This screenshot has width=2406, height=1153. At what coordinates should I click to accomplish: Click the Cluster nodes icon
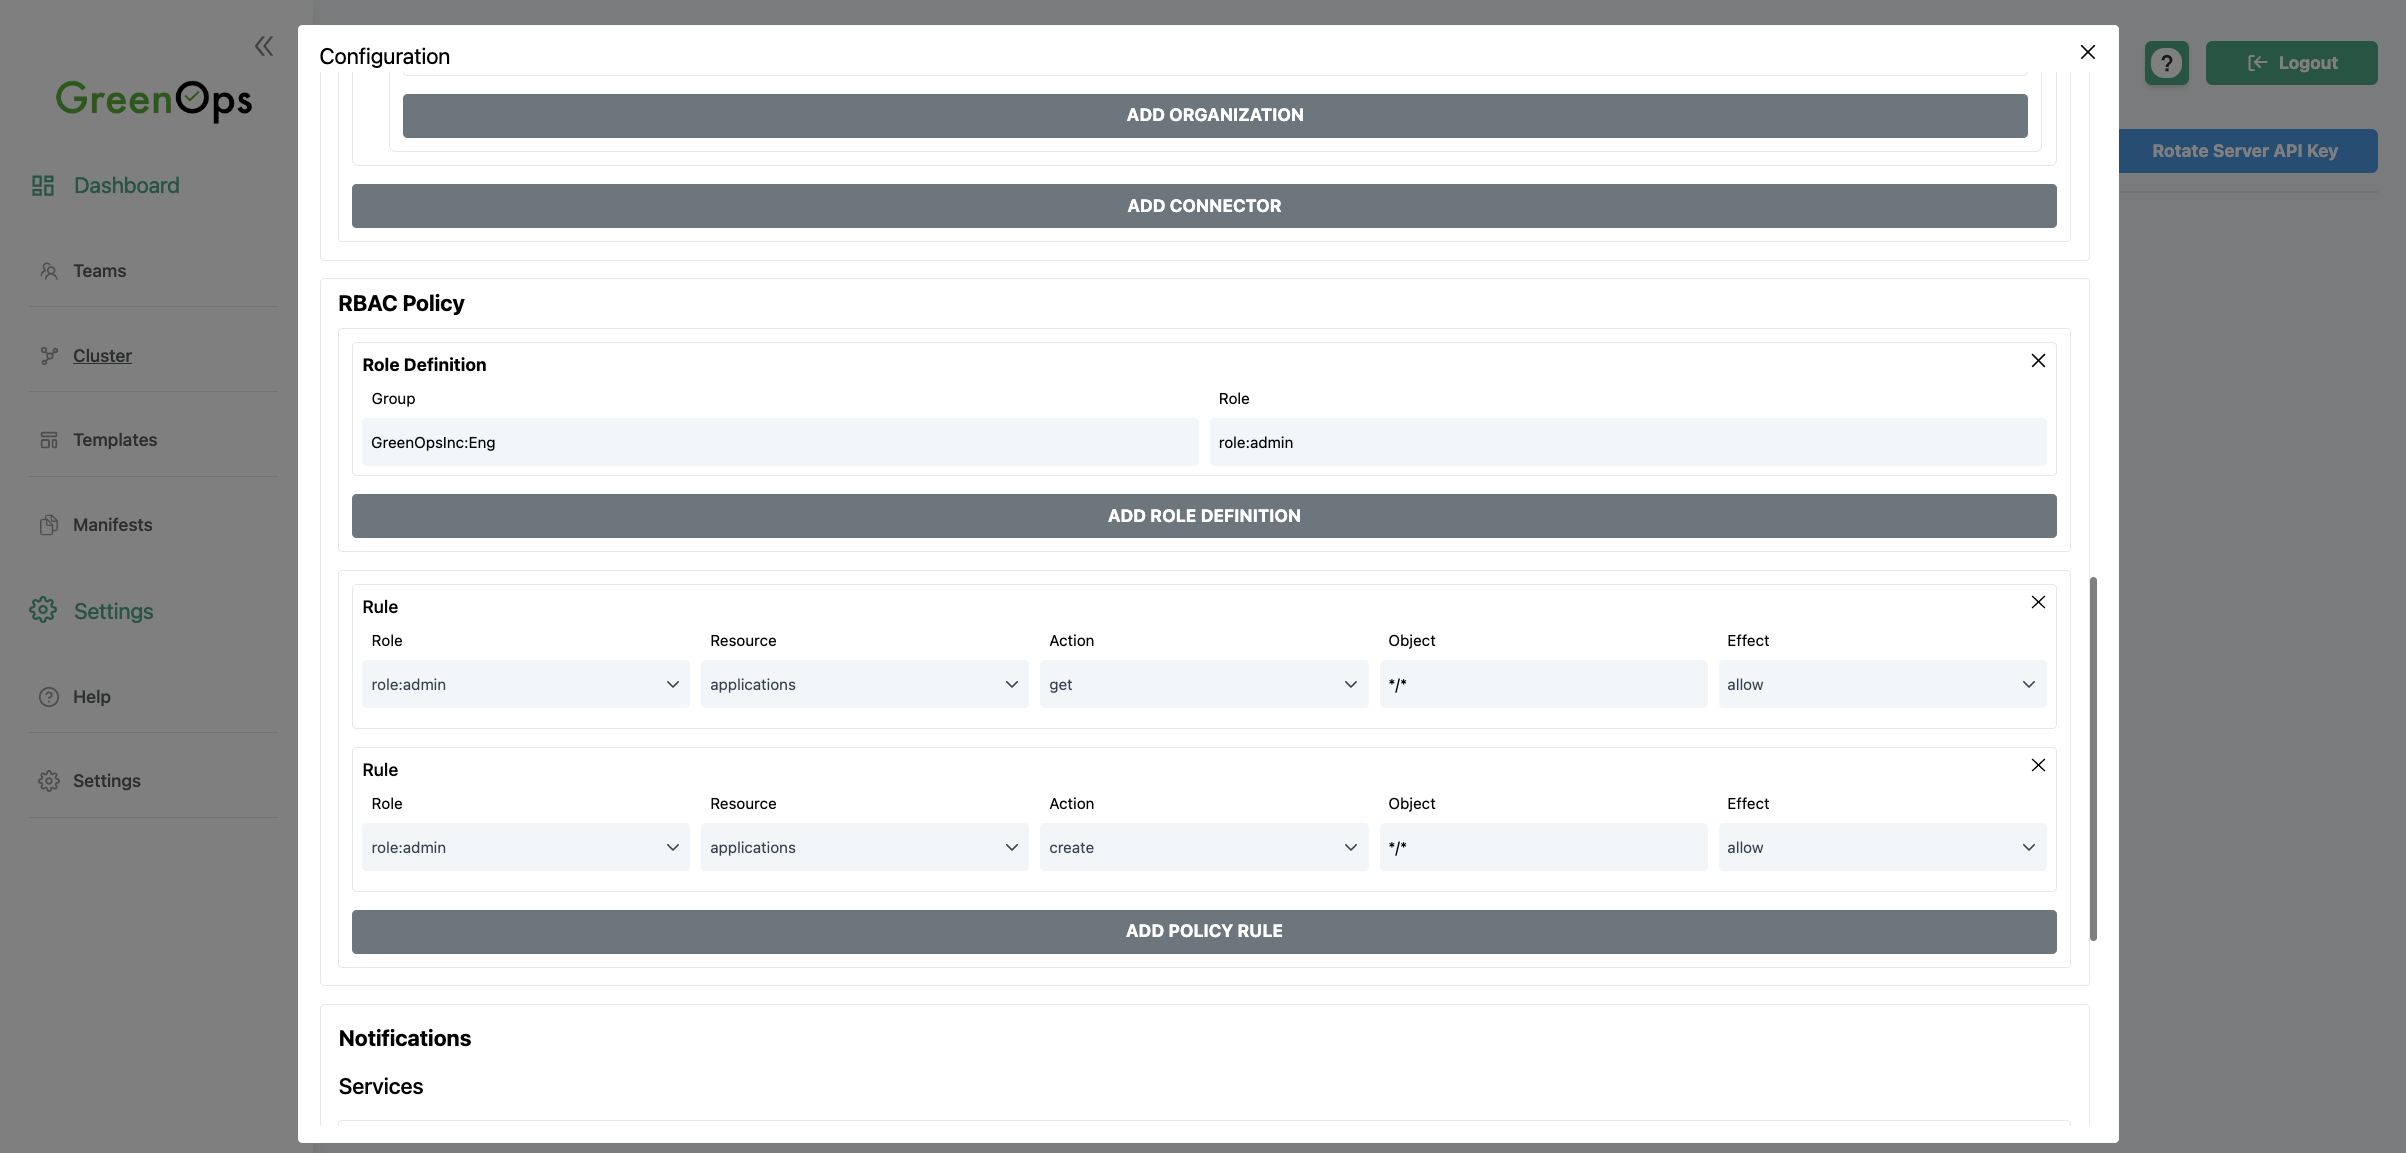tap(49, 356)
